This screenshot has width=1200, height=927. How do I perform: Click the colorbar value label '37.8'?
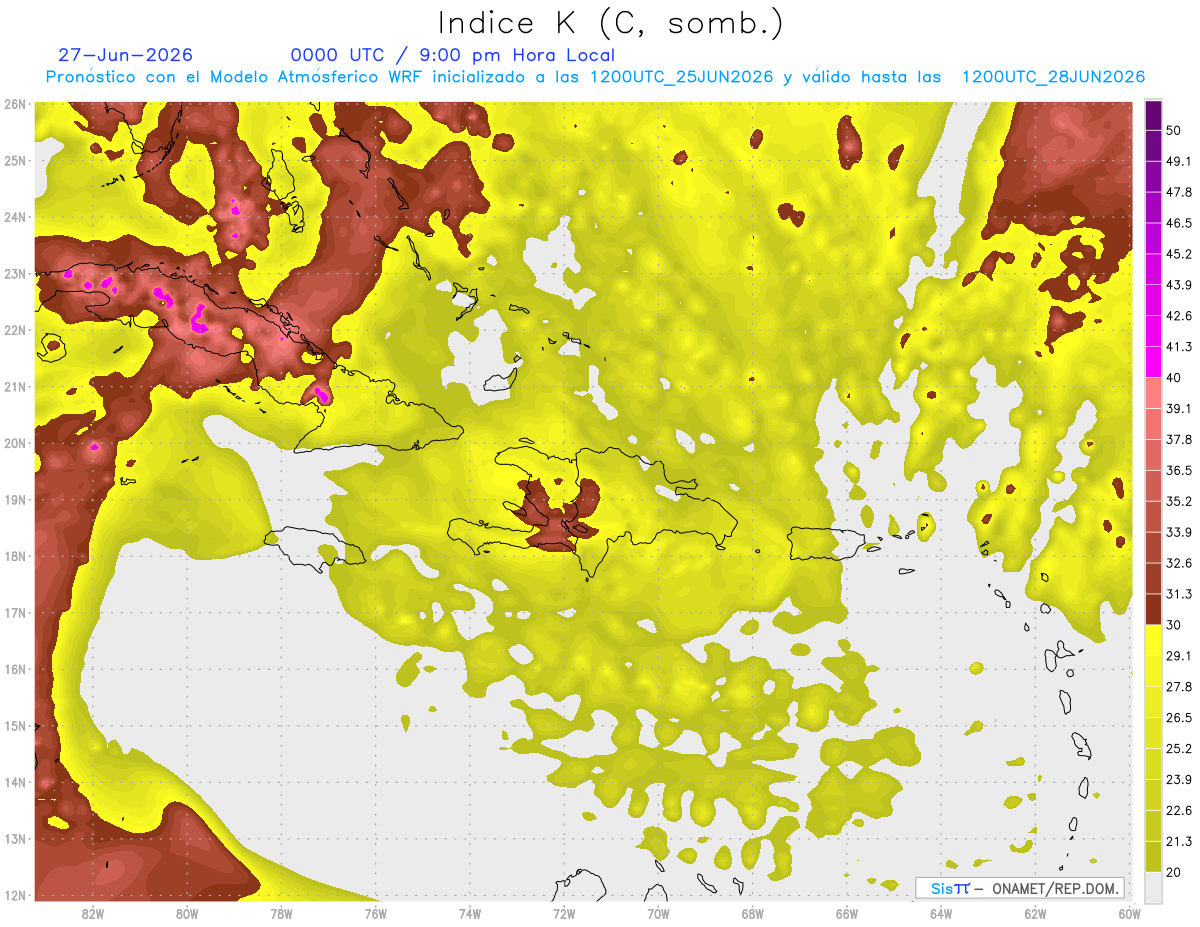pyautogui.click(x=1179, y=439)
